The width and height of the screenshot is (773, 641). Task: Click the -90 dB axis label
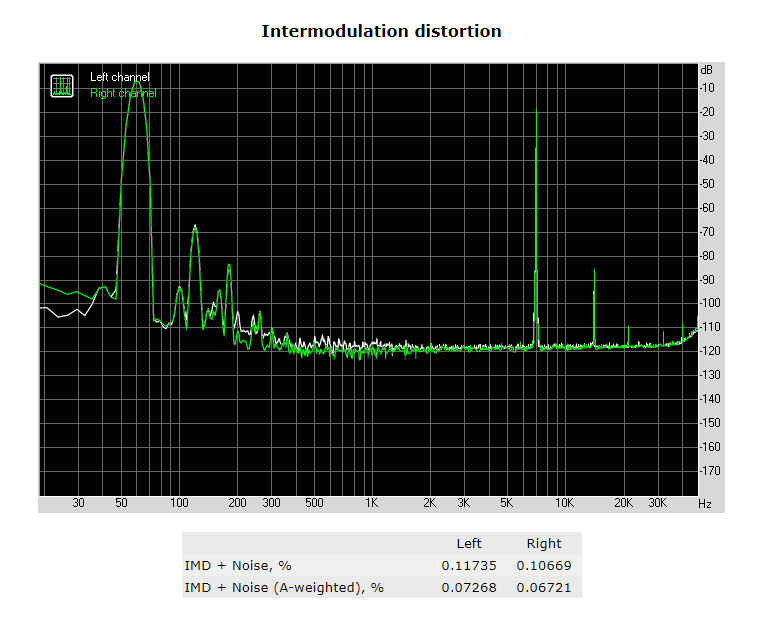click(x=707, y=280)
